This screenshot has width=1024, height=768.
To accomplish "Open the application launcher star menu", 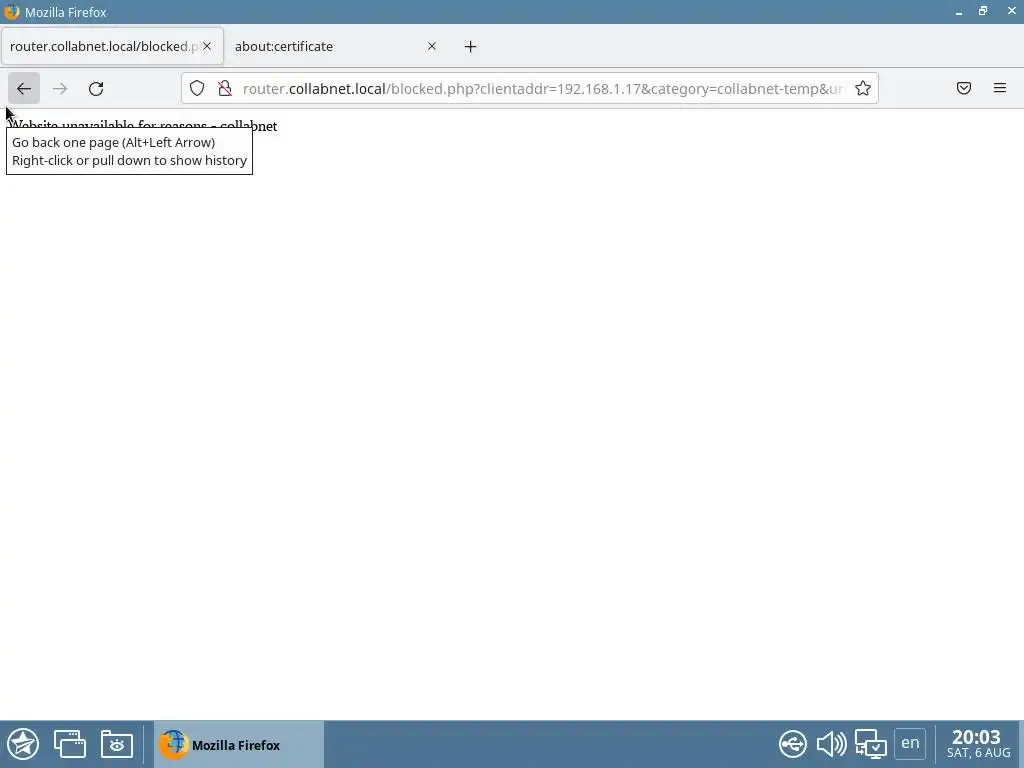I will (x=23, y=744).
